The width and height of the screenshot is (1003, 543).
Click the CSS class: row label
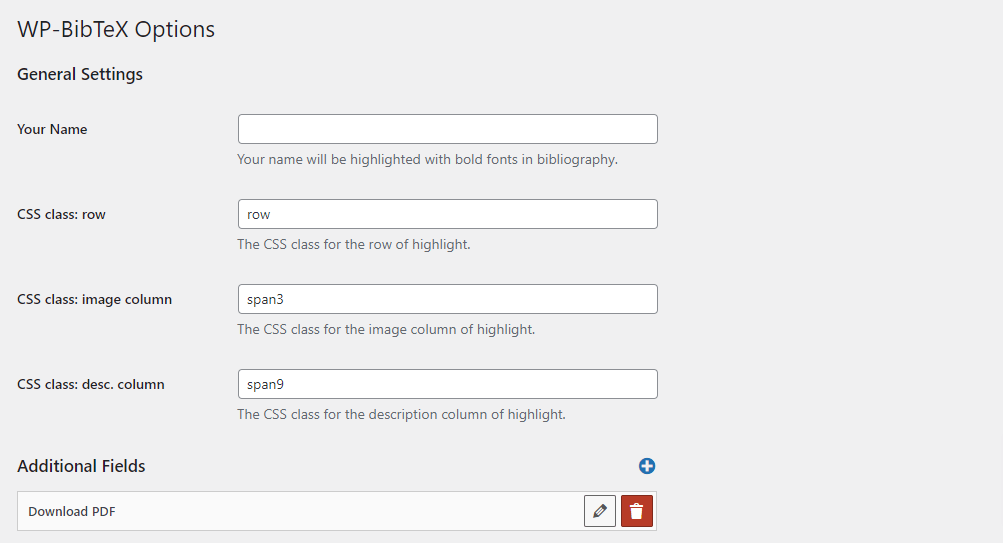[x=61, y=214]
